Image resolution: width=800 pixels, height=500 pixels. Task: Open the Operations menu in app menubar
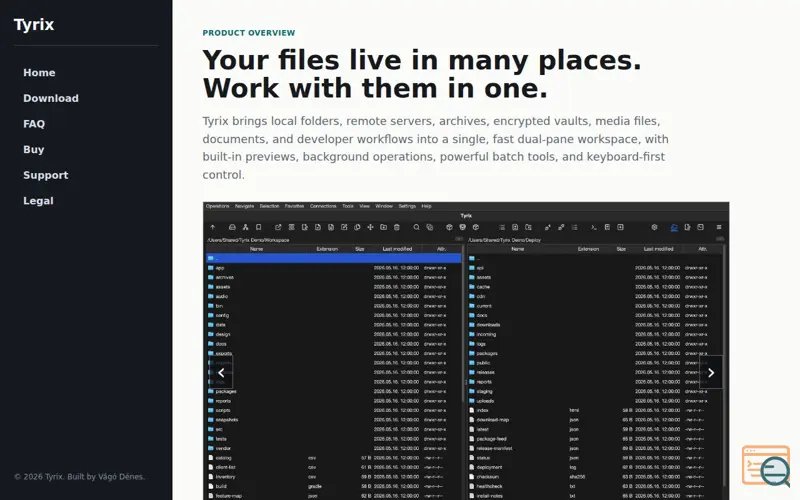(x=218, y=206)
